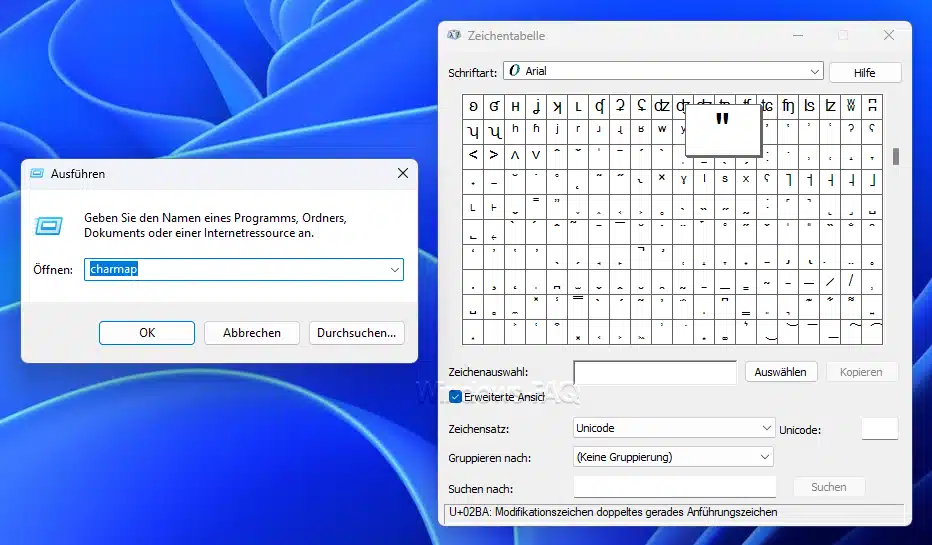Click the Hilfe button
The image size is (932, 545).
[865, 73]
